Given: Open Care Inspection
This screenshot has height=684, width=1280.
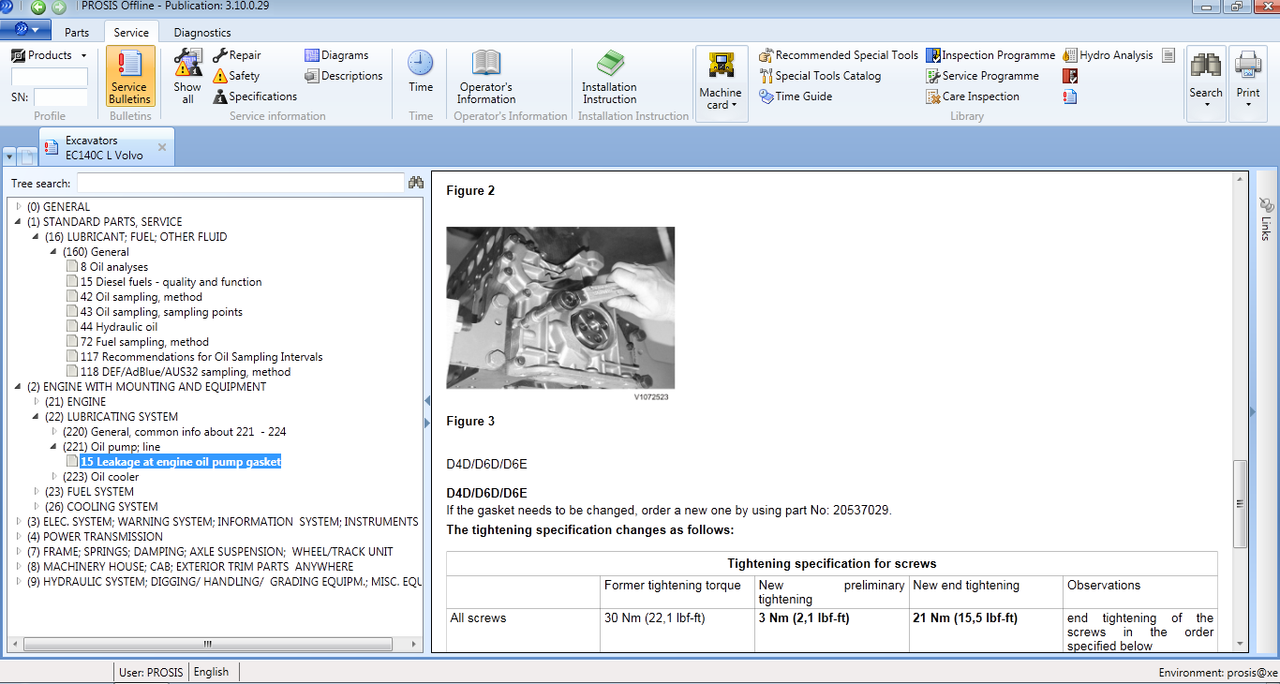Looking at the screenshot, I should tap(972, 96).
